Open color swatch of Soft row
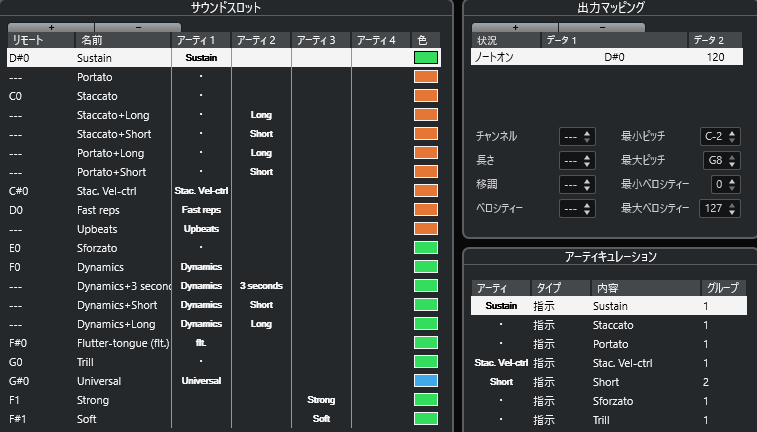 426,418
